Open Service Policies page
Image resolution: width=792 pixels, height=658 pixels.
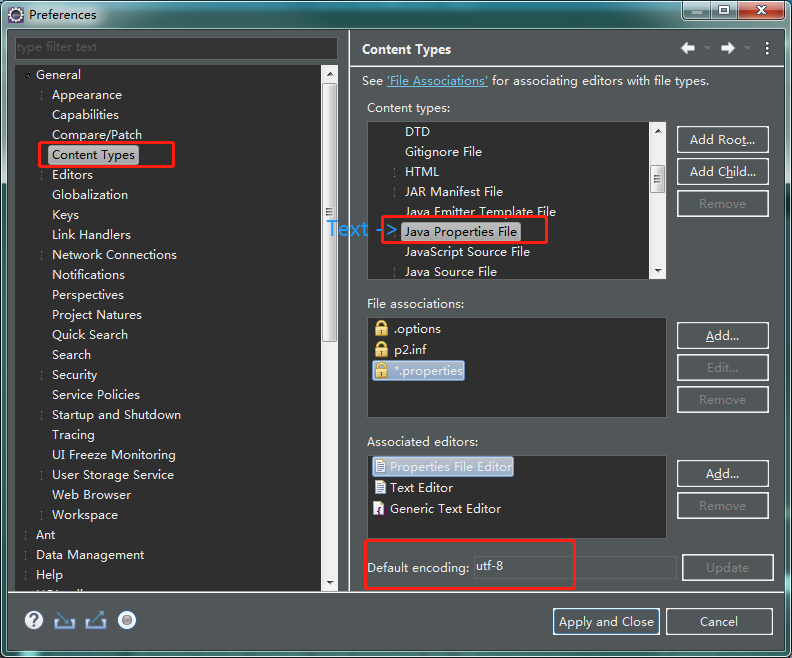(96, 395)
